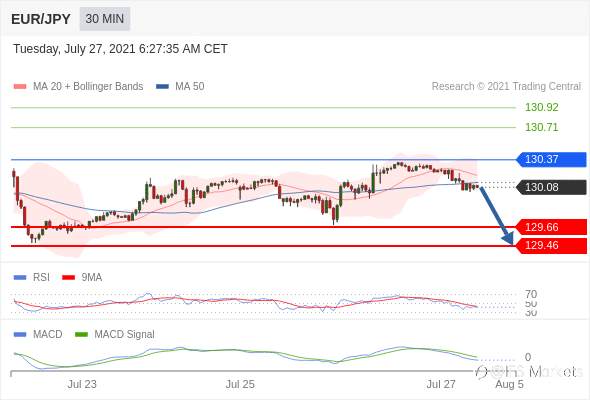Click the MACD Signal legend label
This screenshot has height=400, width=590.
[x=125, y=334]
